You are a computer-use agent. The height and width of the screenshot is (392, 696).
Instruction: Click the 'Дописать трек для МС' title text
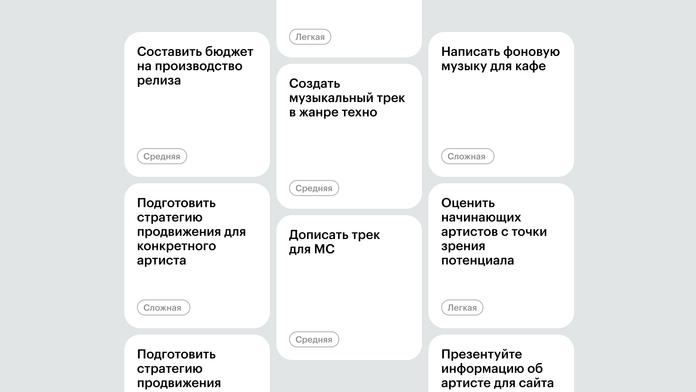click(x=334, y=242)
